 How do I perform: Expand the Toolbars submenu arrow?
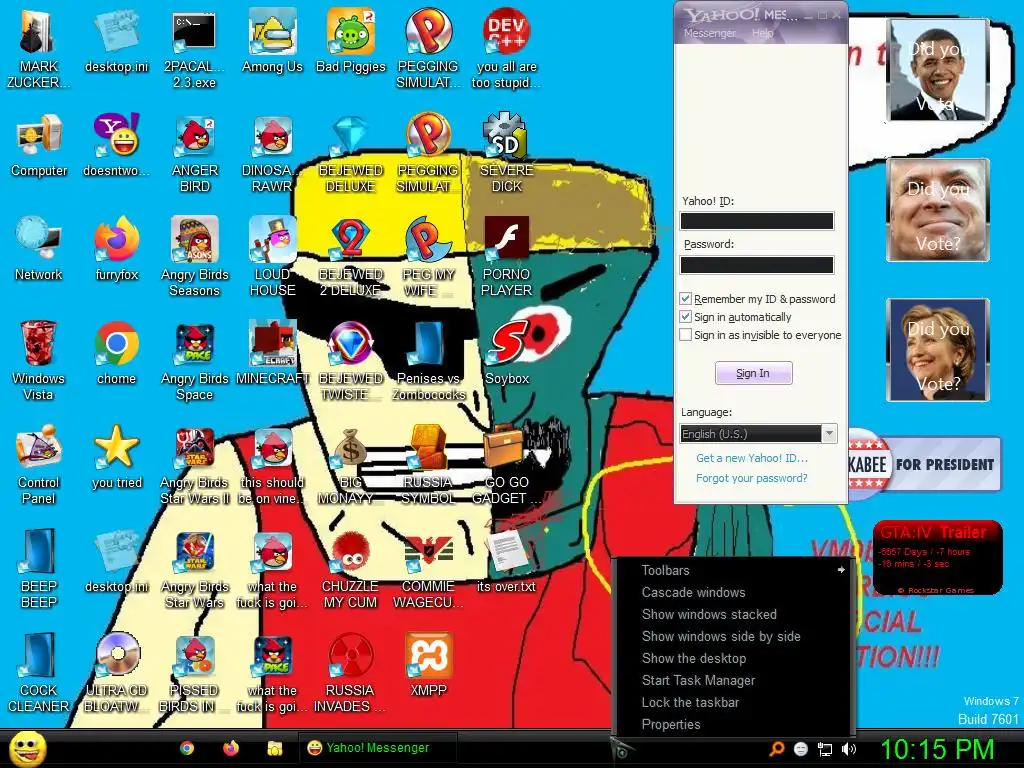(841, 570)
